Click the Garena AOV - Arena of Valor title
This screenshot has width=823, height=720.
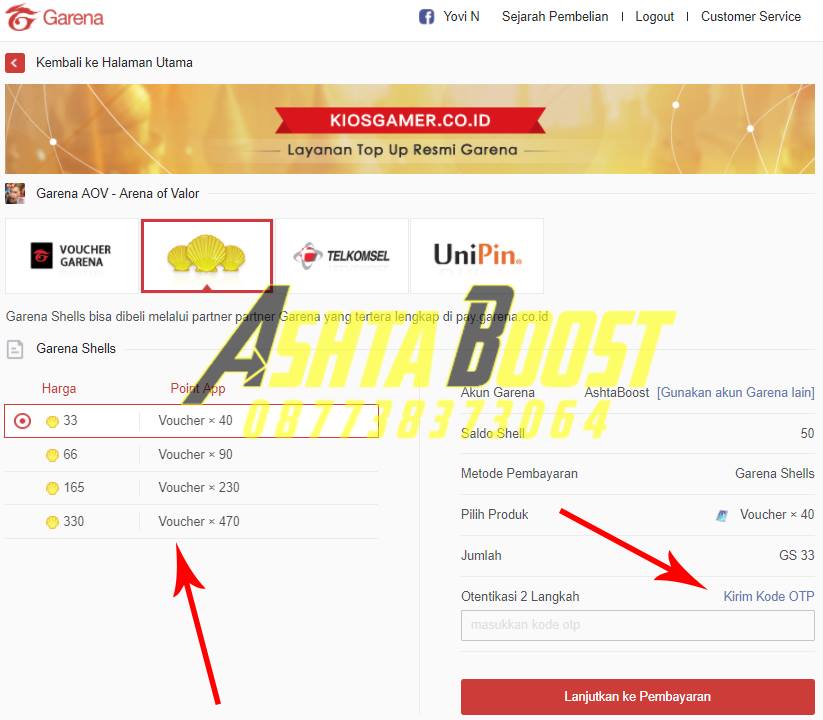118,194
